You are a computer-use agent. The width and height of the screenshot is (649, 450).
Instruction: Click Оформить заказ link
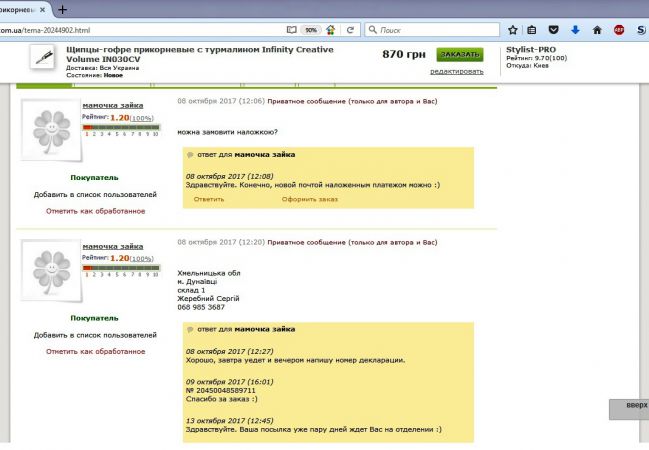click(x=309, y=199)
